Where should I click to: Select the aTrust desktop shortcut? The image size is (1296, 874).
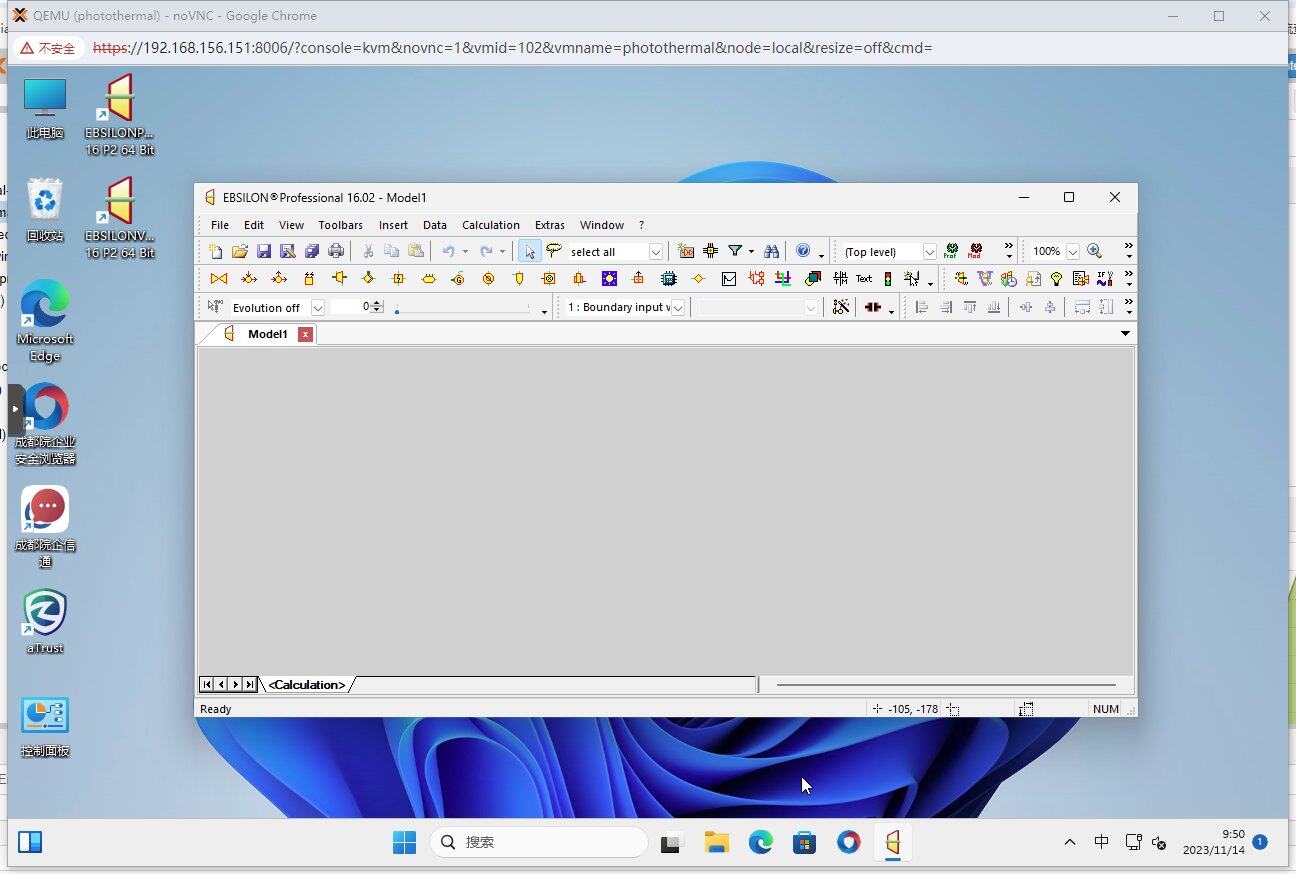click(45, 621)
